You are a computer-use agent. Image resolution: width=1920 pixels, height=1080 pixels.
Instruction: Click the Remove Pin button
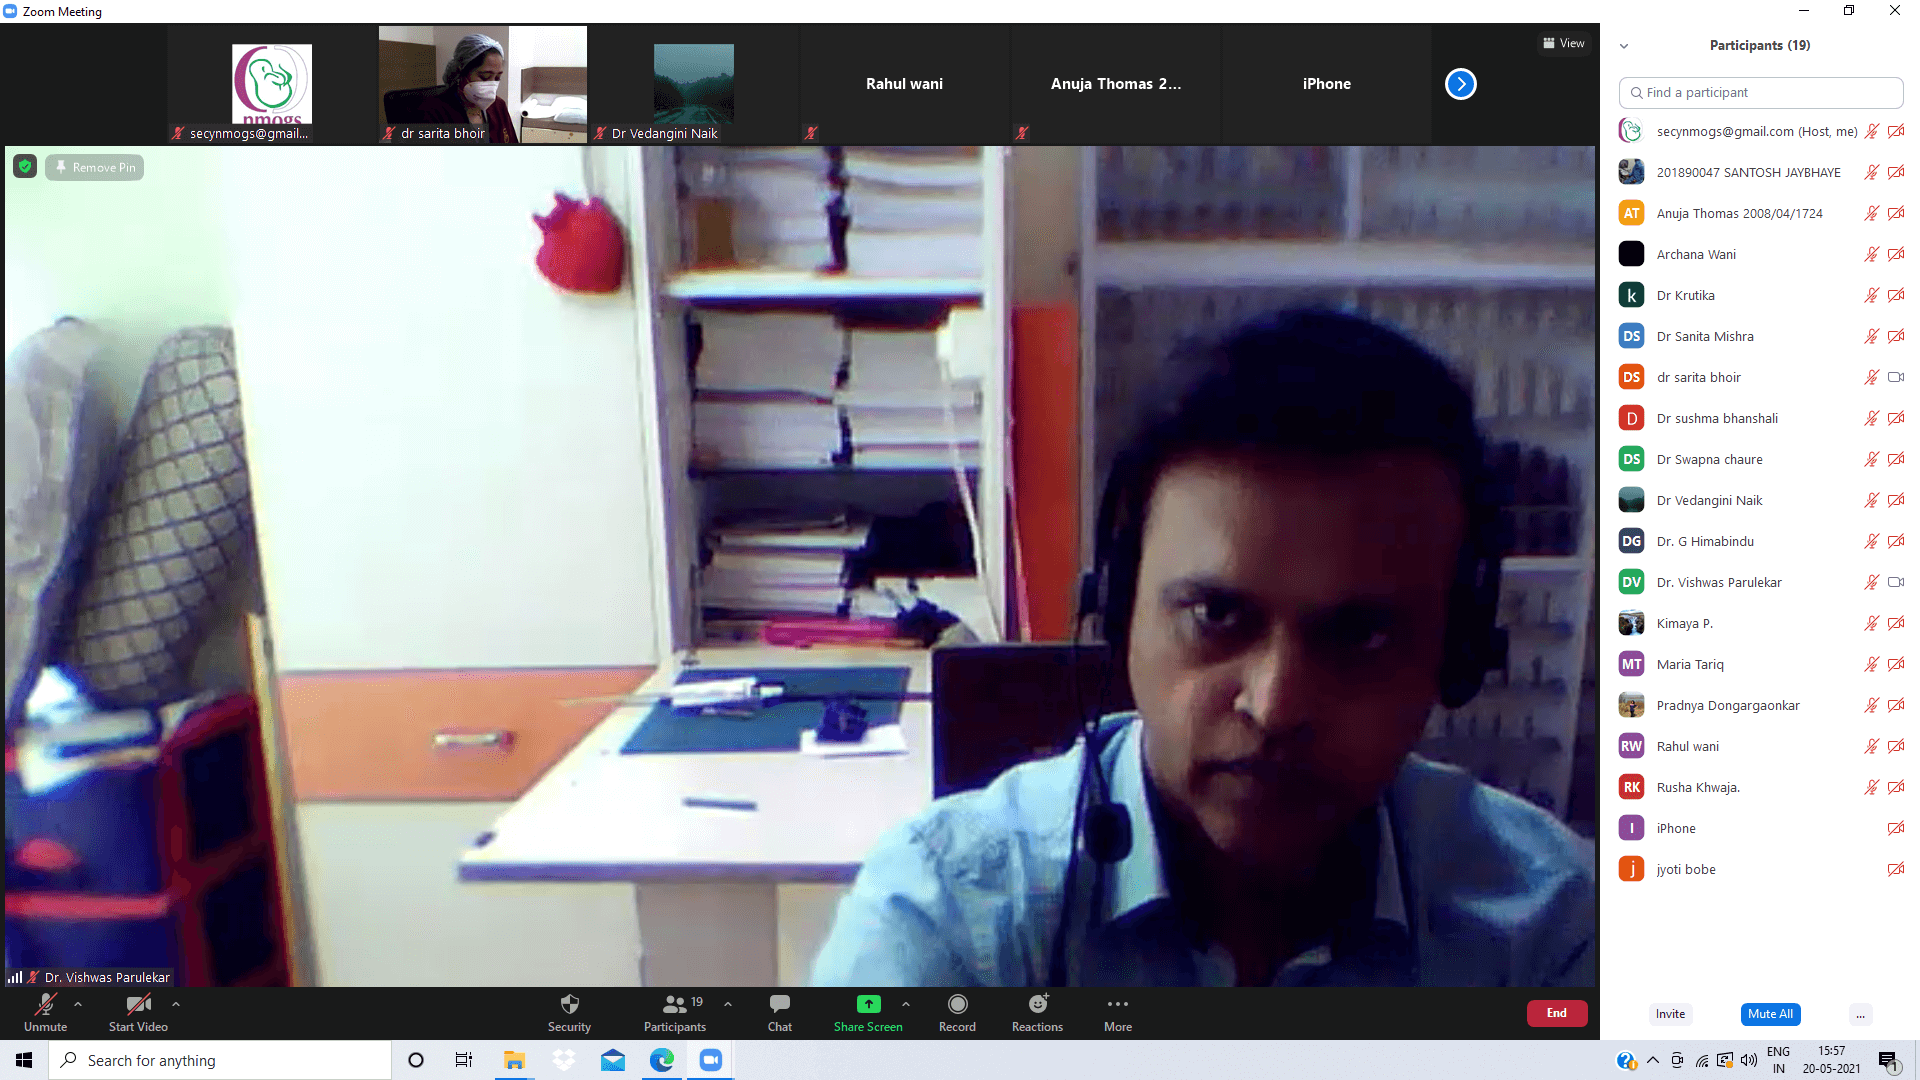(x=95, y=167)
